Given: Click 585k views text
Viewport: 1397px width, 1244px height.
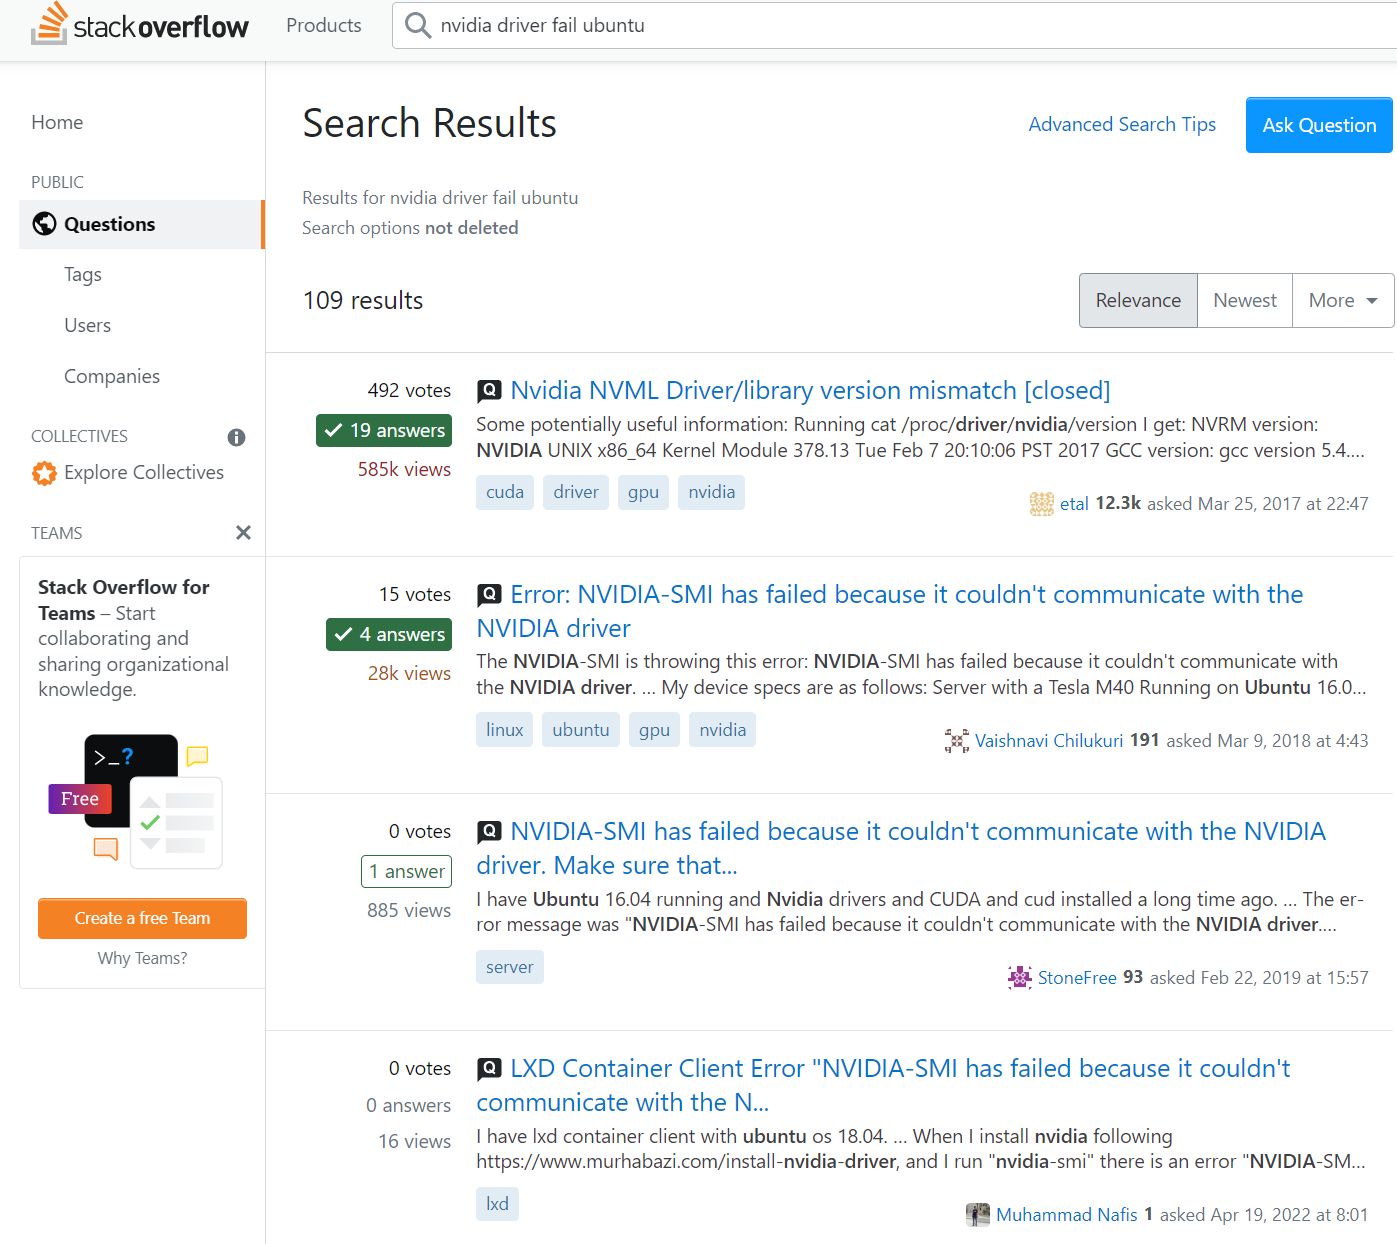Looking at the screenshot, I should (404, 470).
